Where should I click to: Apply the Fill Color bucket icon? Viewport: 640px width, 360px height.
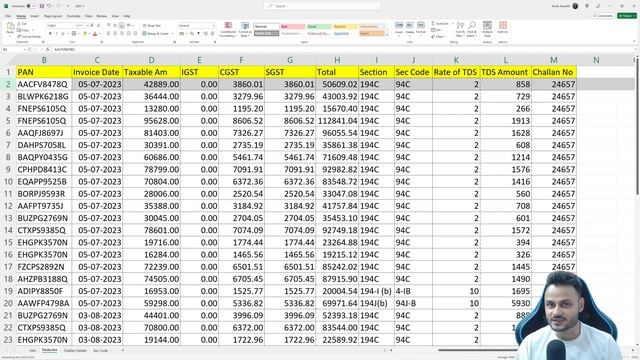pos(85,33)
